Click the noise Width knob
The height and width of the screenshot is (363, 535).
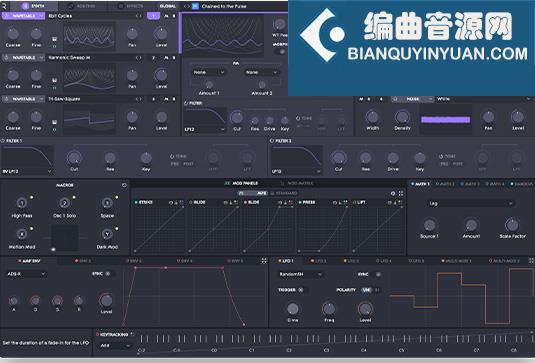[372, 117]
